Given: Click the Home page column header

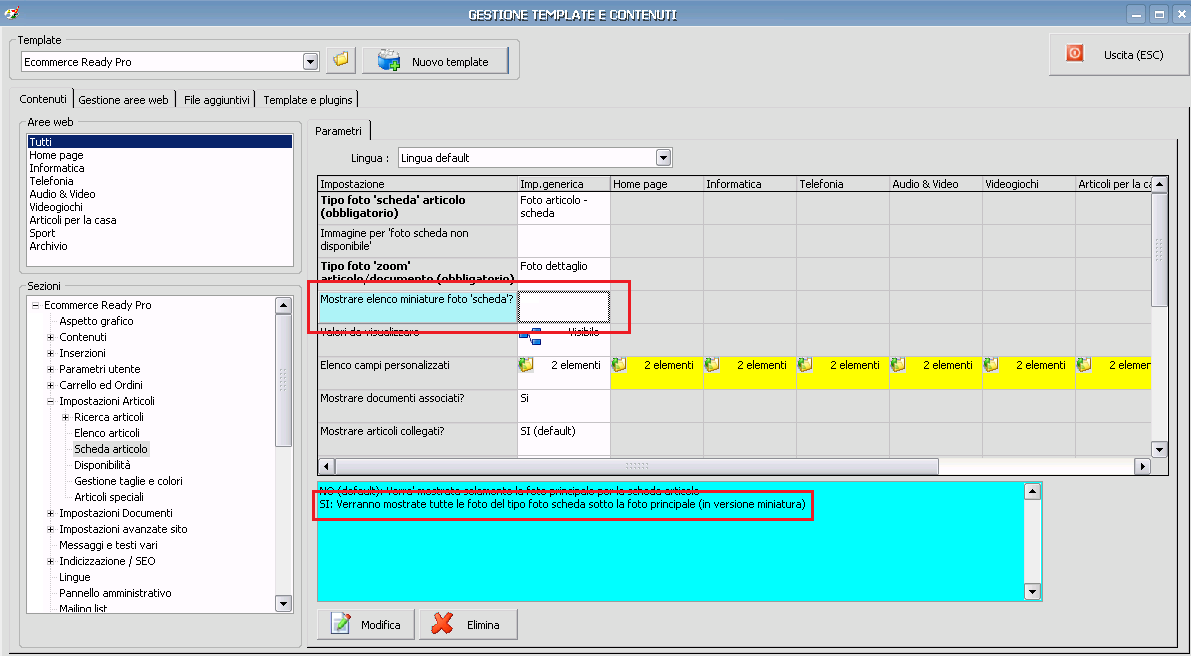Looking at the screenshot, I should 657,184.
